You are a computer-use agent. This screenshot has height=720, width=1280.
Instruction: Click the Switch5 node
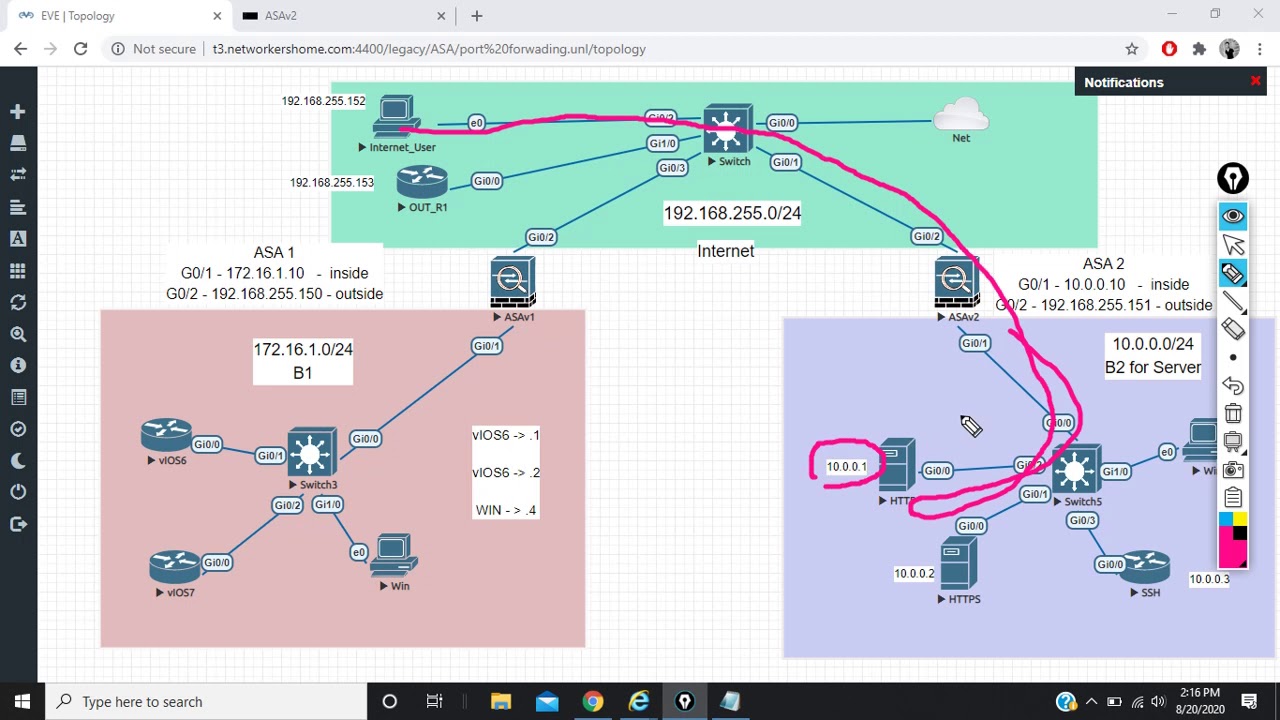(1077, 469)
